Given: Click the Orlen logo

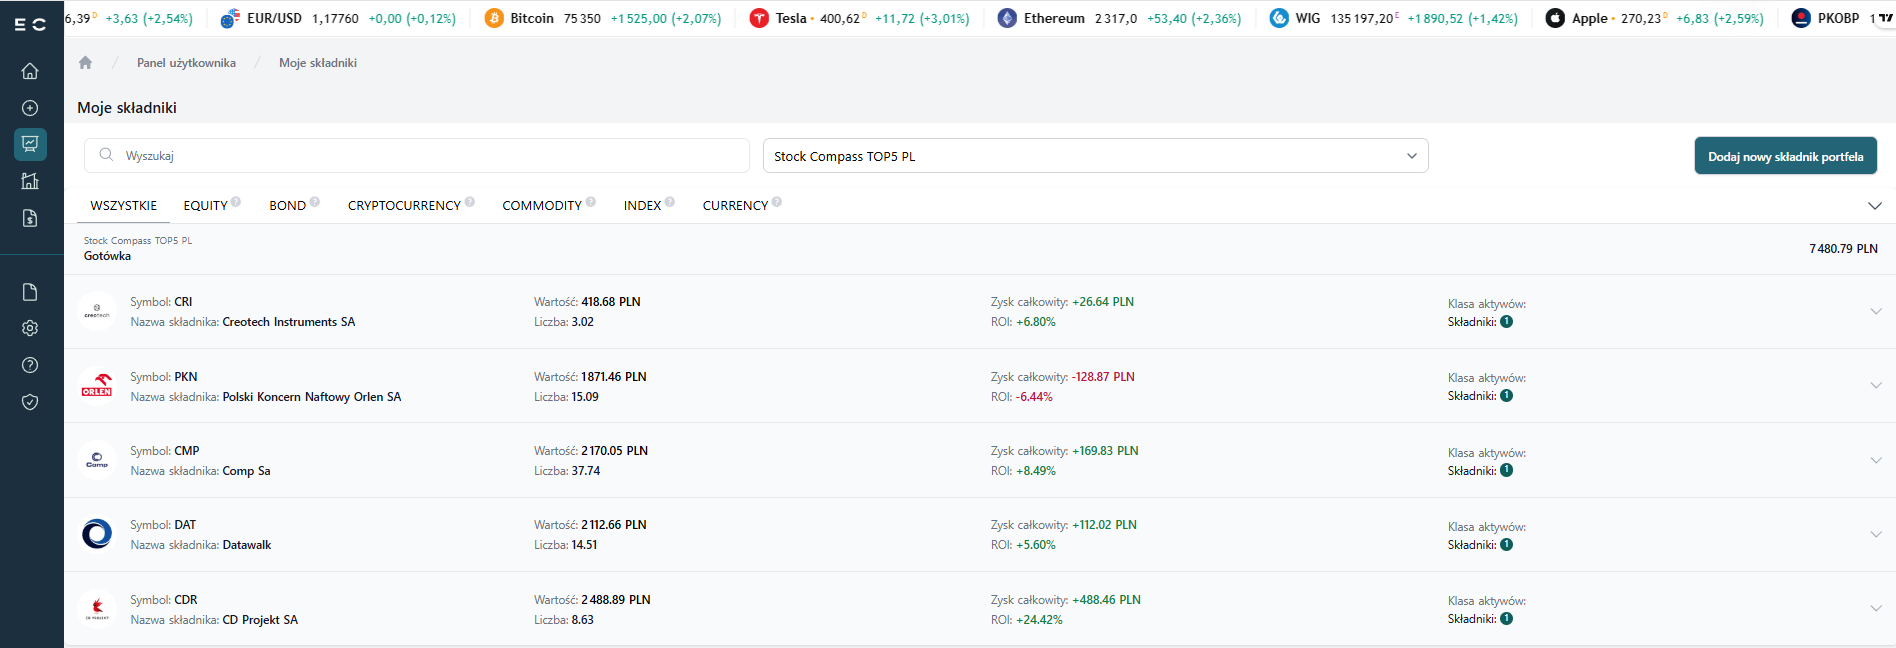Looking at the screenshot, I should tap(97, 386).
